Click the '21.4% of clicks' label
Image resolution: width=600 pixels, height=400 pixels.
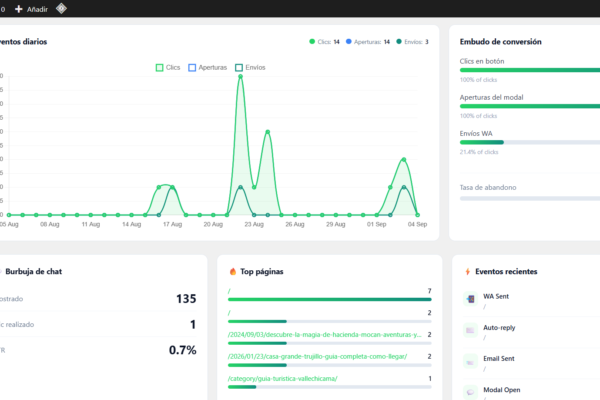[x=479, y=152]
